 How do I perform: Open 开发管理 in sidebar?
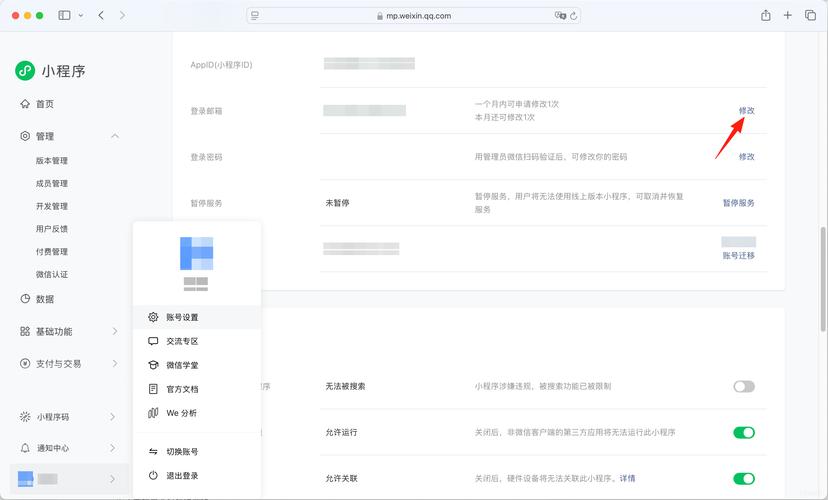[x=52, y=206]
